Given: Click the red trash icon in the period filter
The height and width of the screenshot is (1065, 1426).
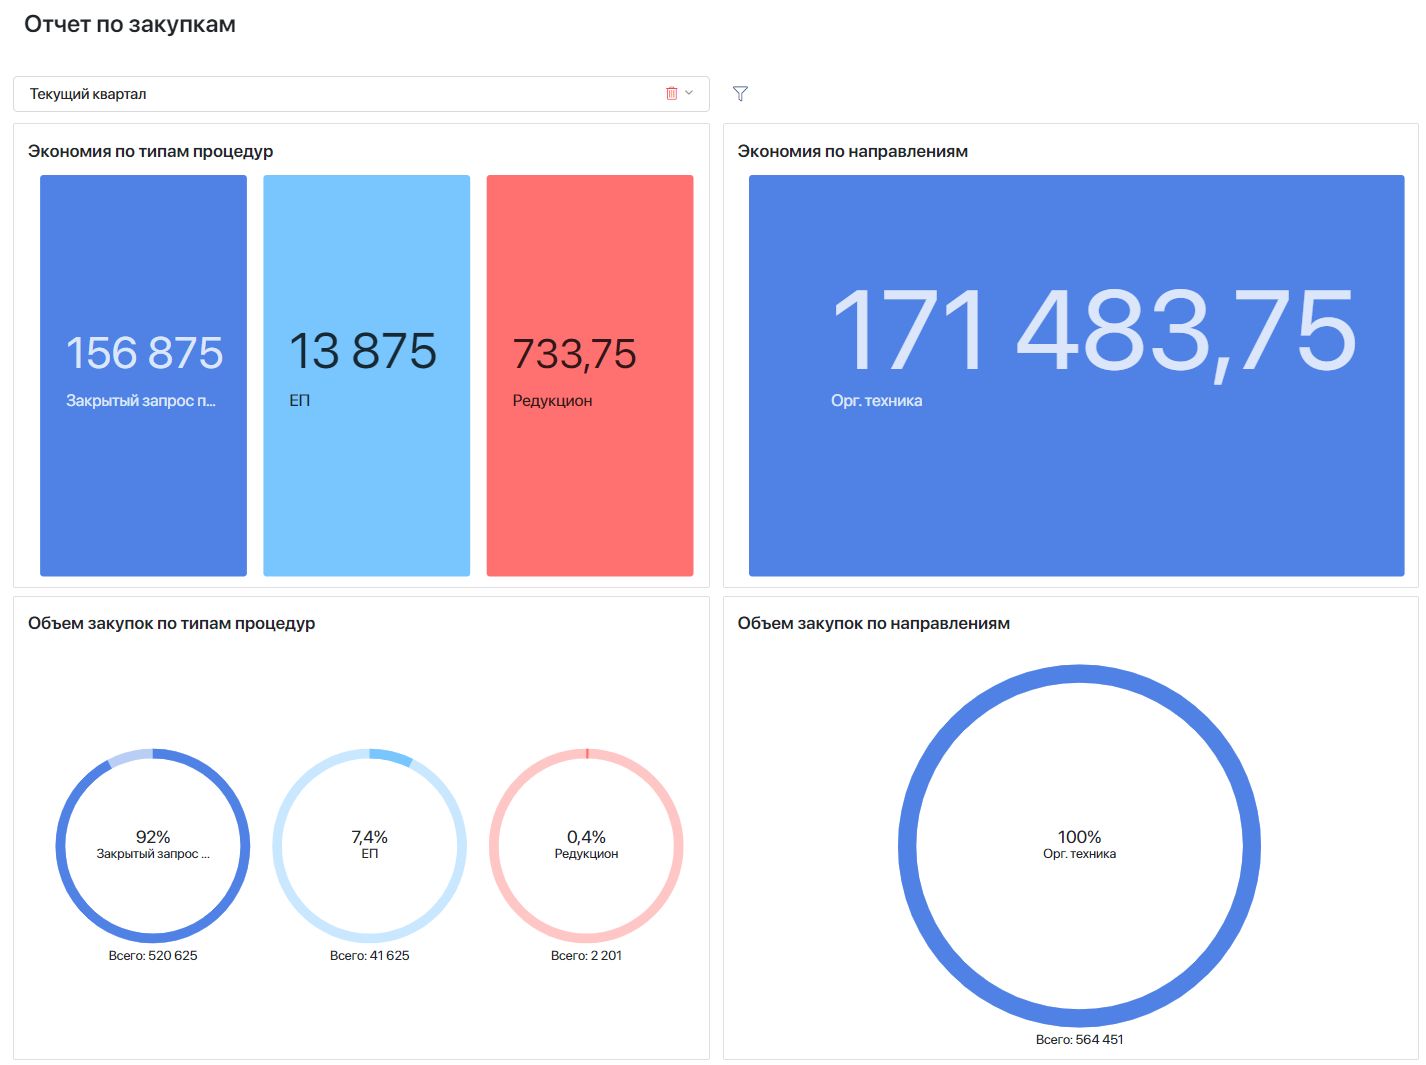Looking at the screenshot, I should point(671,93).
